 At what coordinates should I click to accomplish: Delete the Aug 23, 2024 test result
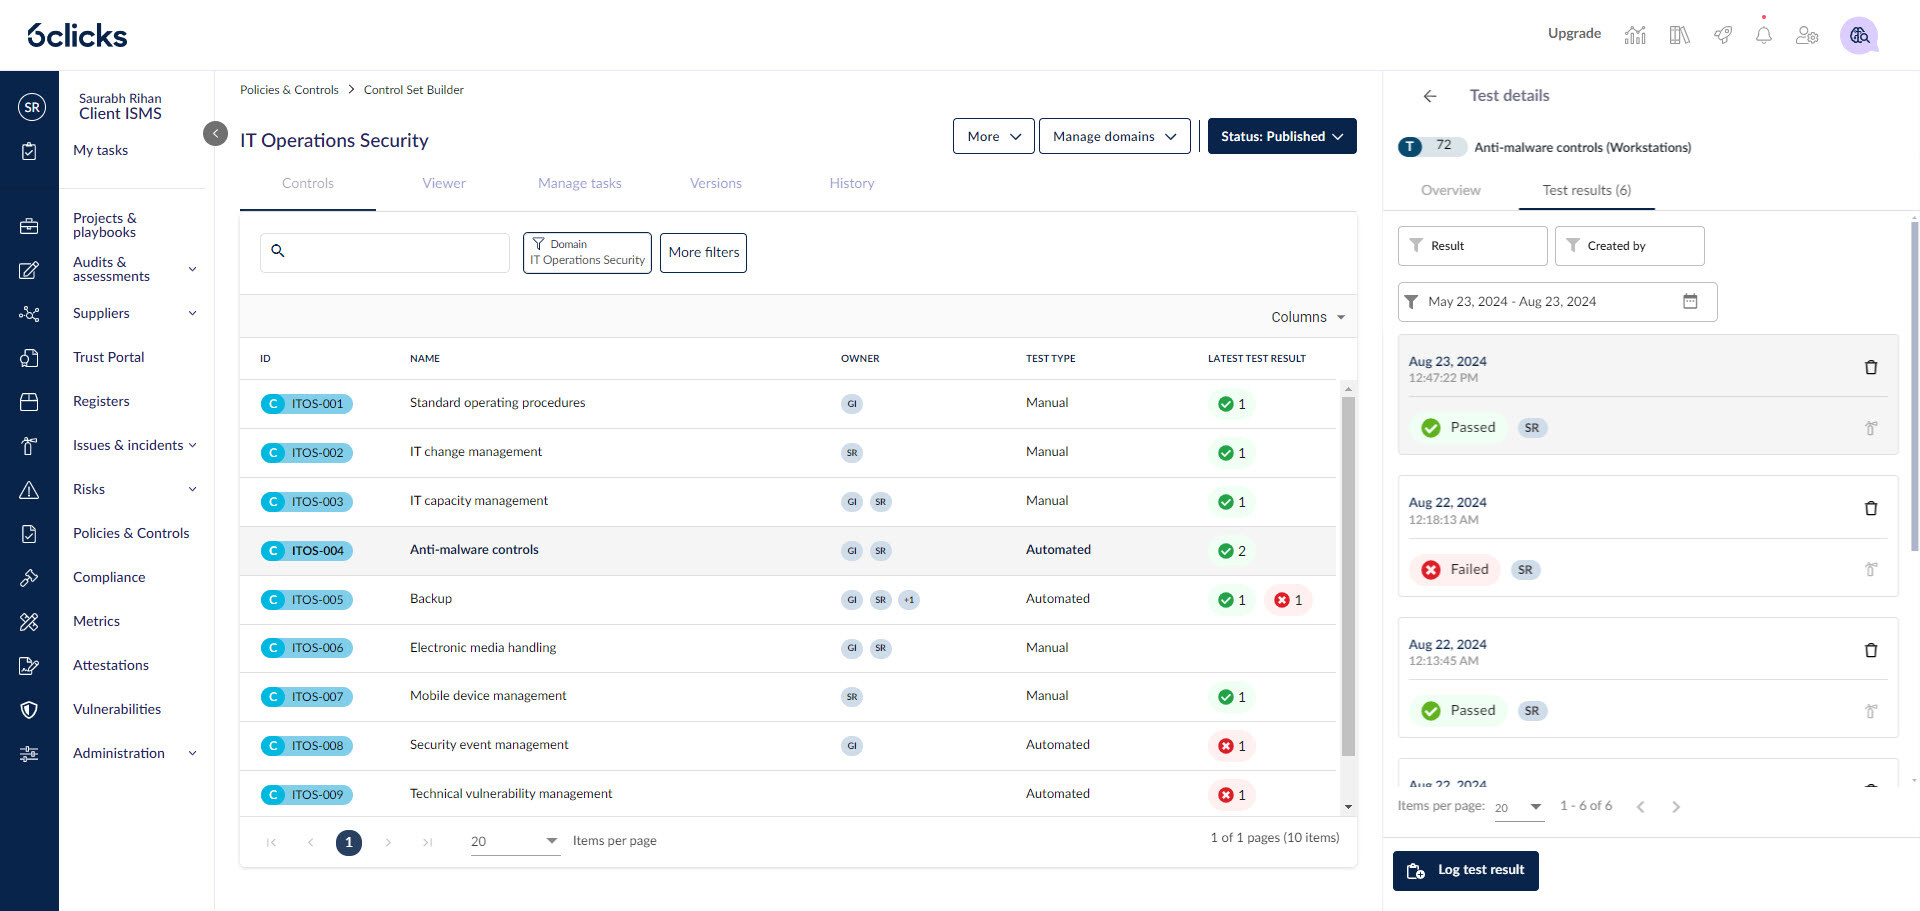(x=1870, y=367)
